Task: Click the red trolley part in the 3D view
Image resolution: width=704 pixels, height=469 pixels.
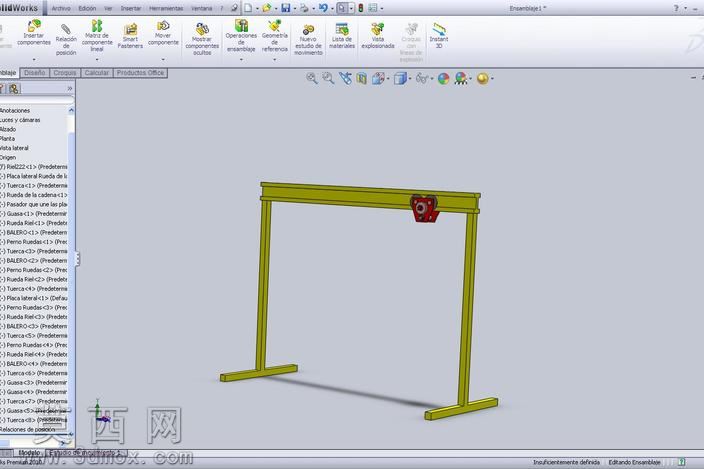Action: 425,209
